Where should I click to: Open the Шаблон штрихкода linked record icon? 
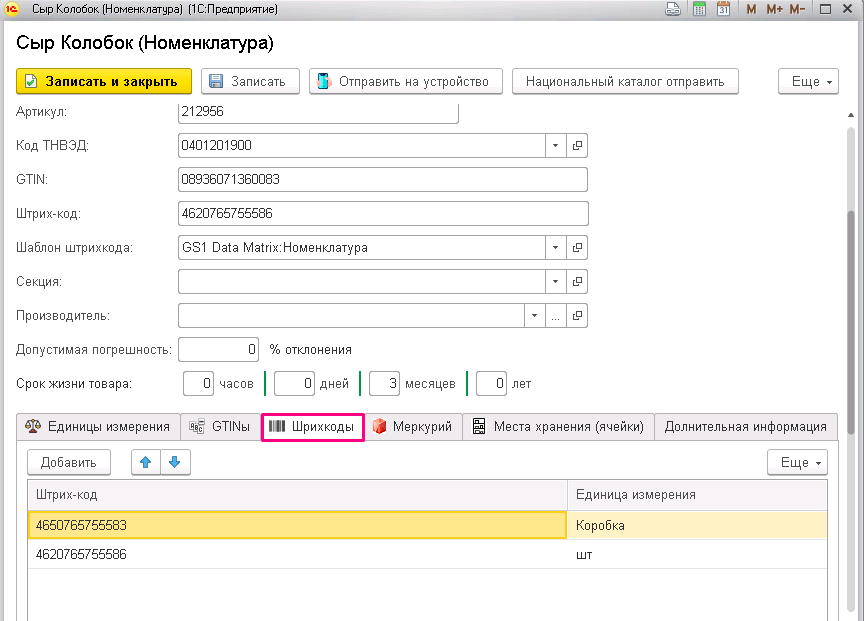click(577, 247)
